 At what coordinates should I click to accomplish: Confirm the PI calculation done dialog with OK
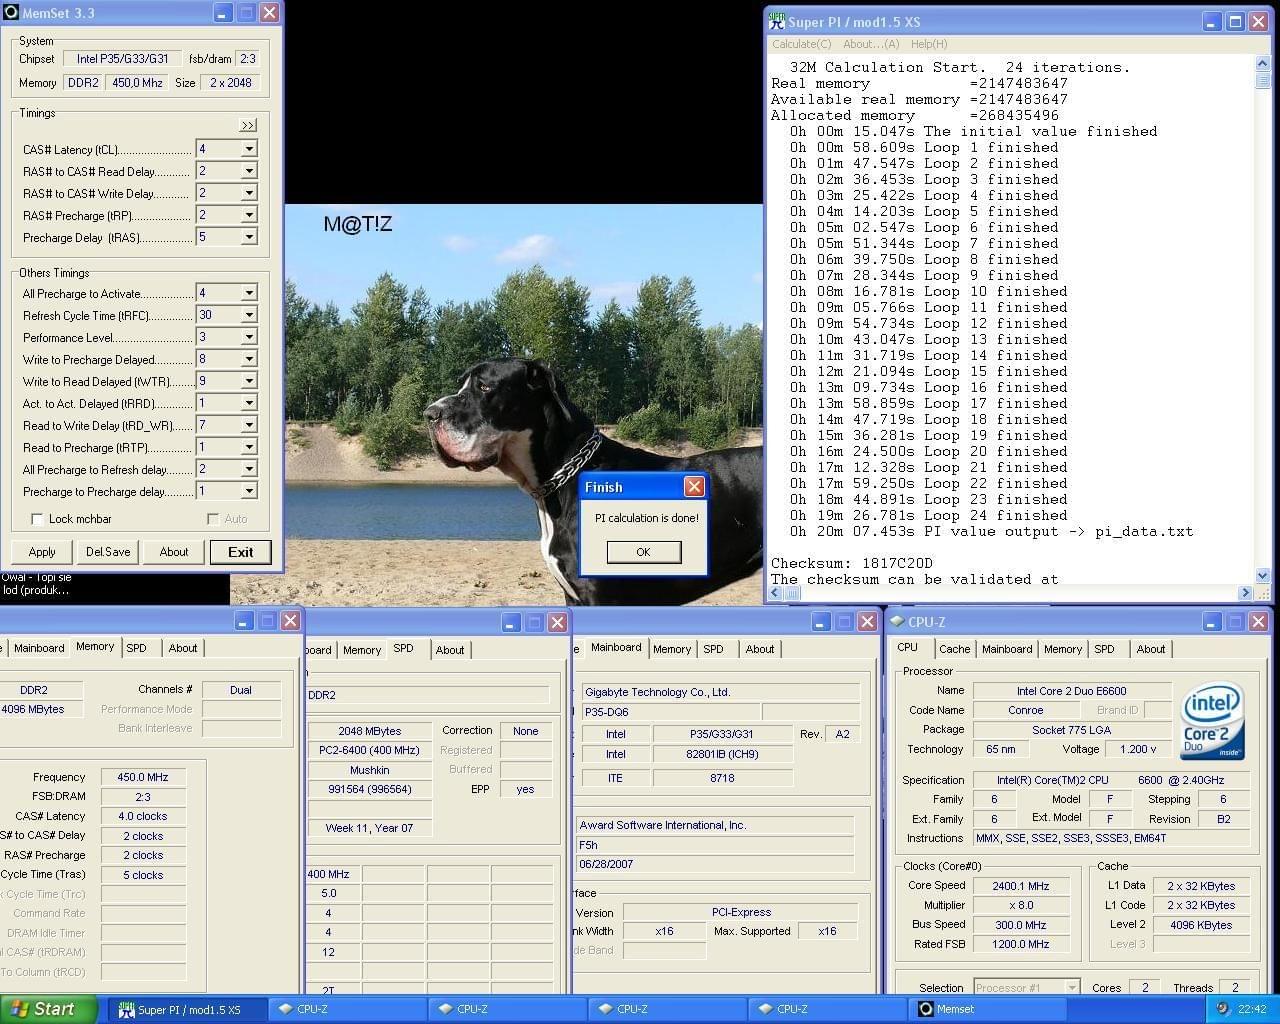click(x=643, y=552)
